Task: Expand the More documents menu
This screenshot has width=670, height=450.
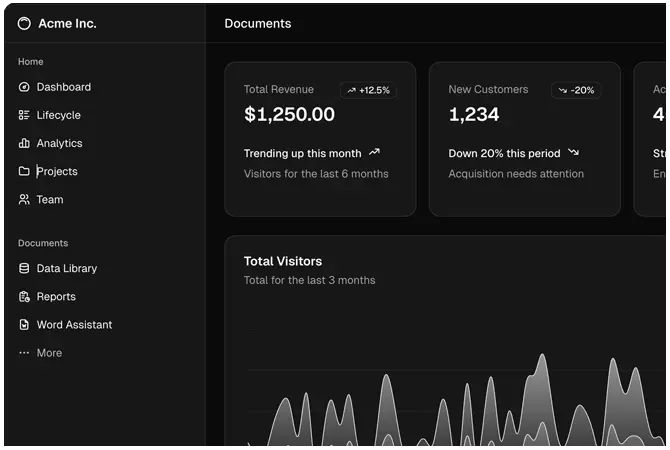Action: [x=48, y=353]
